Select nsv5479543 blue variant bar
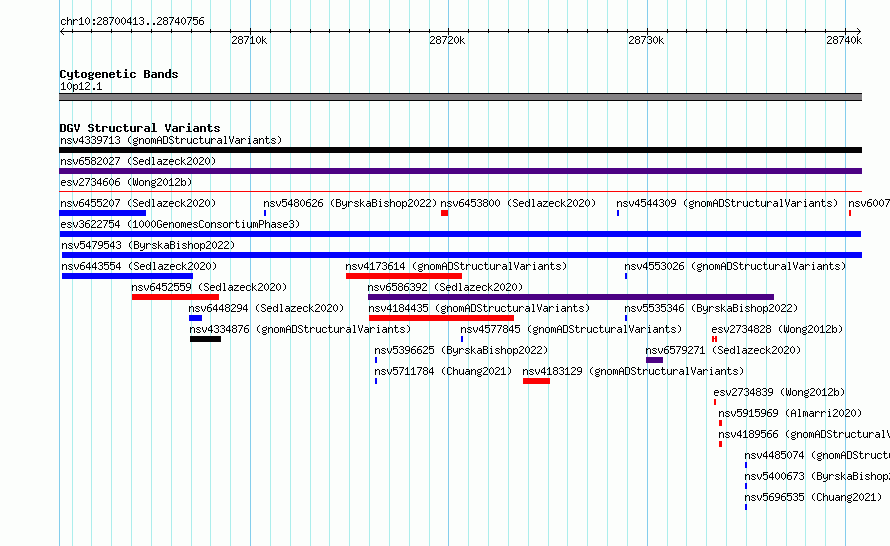This screenshot has width=890, height=546. (x=461, y=255)
